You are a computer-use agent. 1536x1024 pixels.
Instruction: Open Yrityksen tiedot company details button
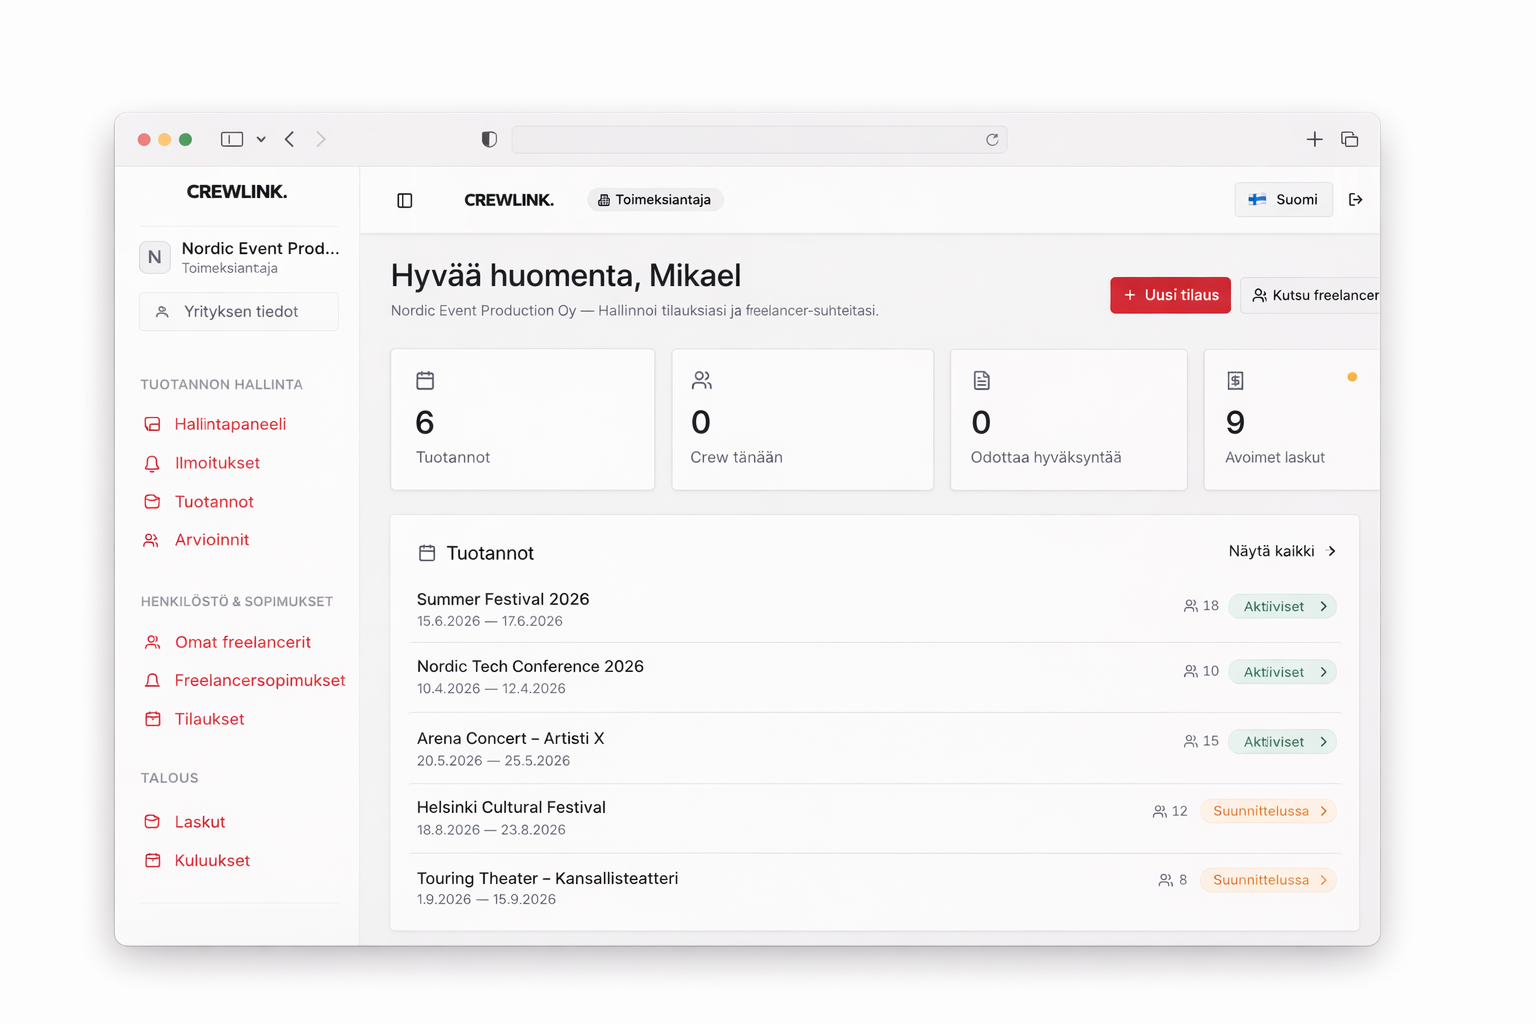239,312
